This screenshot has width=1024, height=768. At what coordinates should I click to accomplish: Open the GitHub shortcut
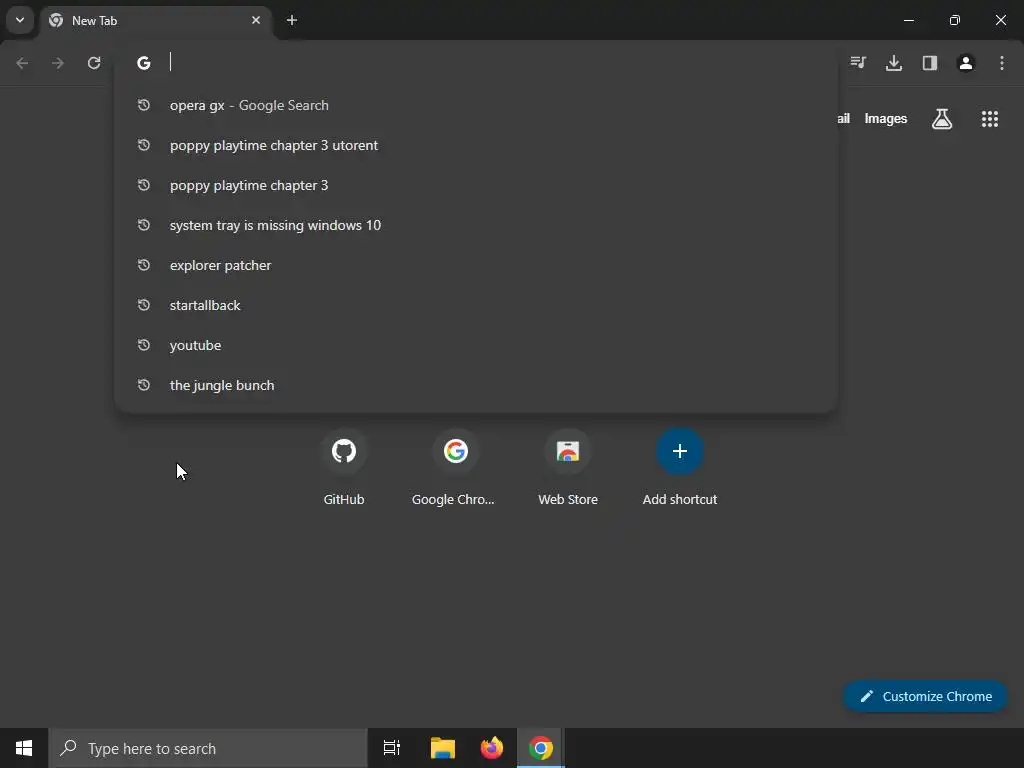click(x=344, y=468)
